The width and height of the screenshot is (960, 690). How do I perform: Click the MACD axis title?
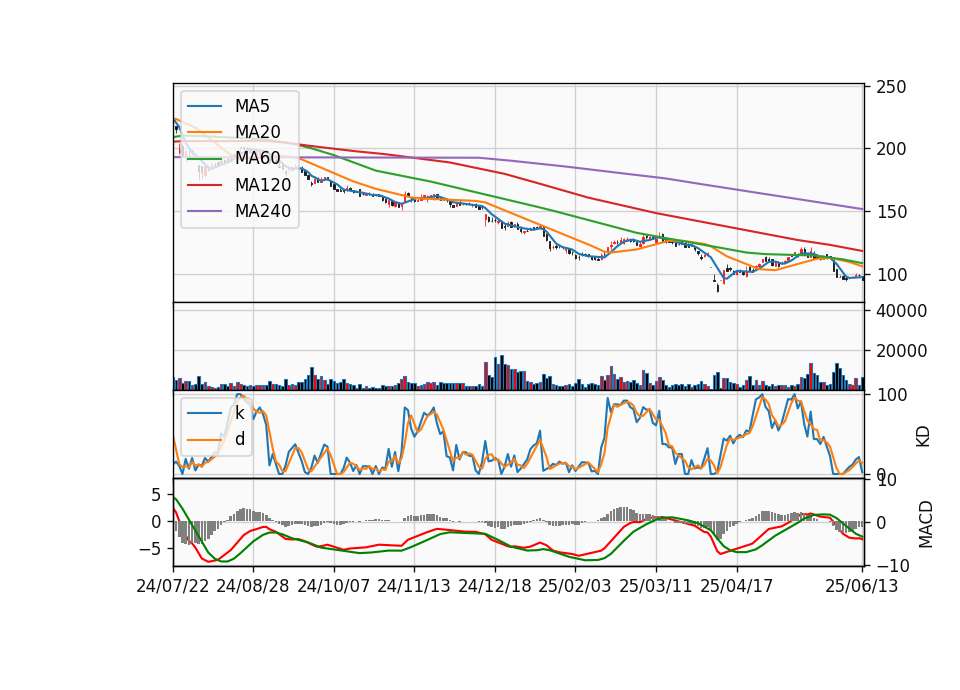click(925, 524)
